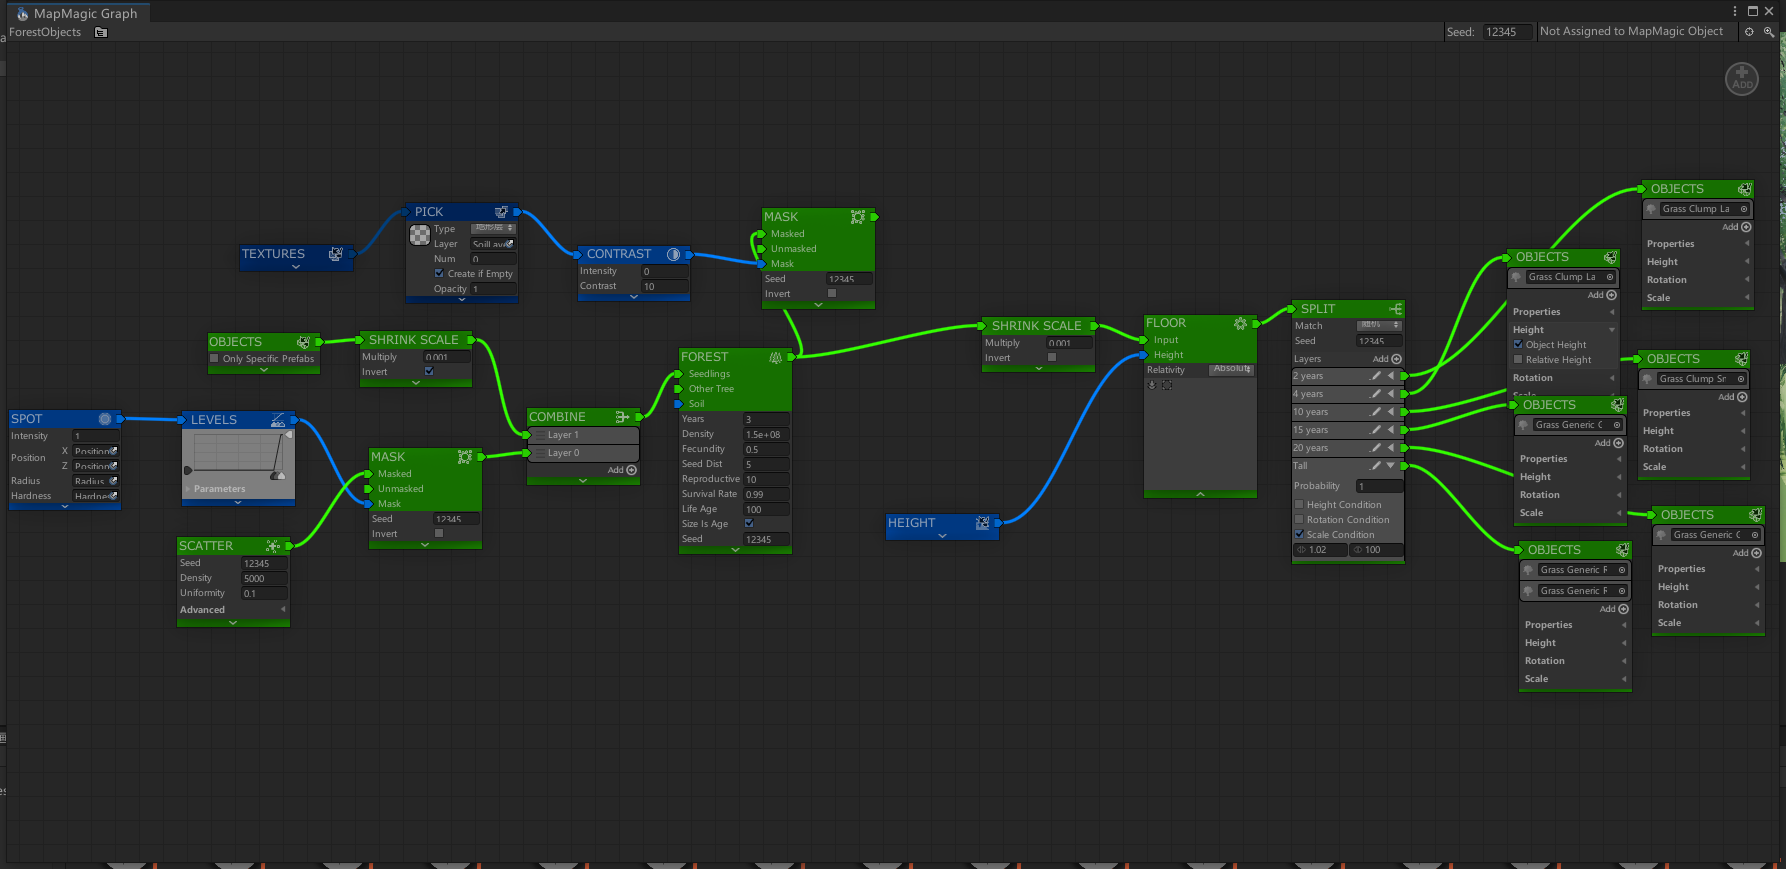Viewport: 1786px width, 869px height.
Task: Click the CONTRAST node's half-circle icon
Action: [x=674, y=254]
